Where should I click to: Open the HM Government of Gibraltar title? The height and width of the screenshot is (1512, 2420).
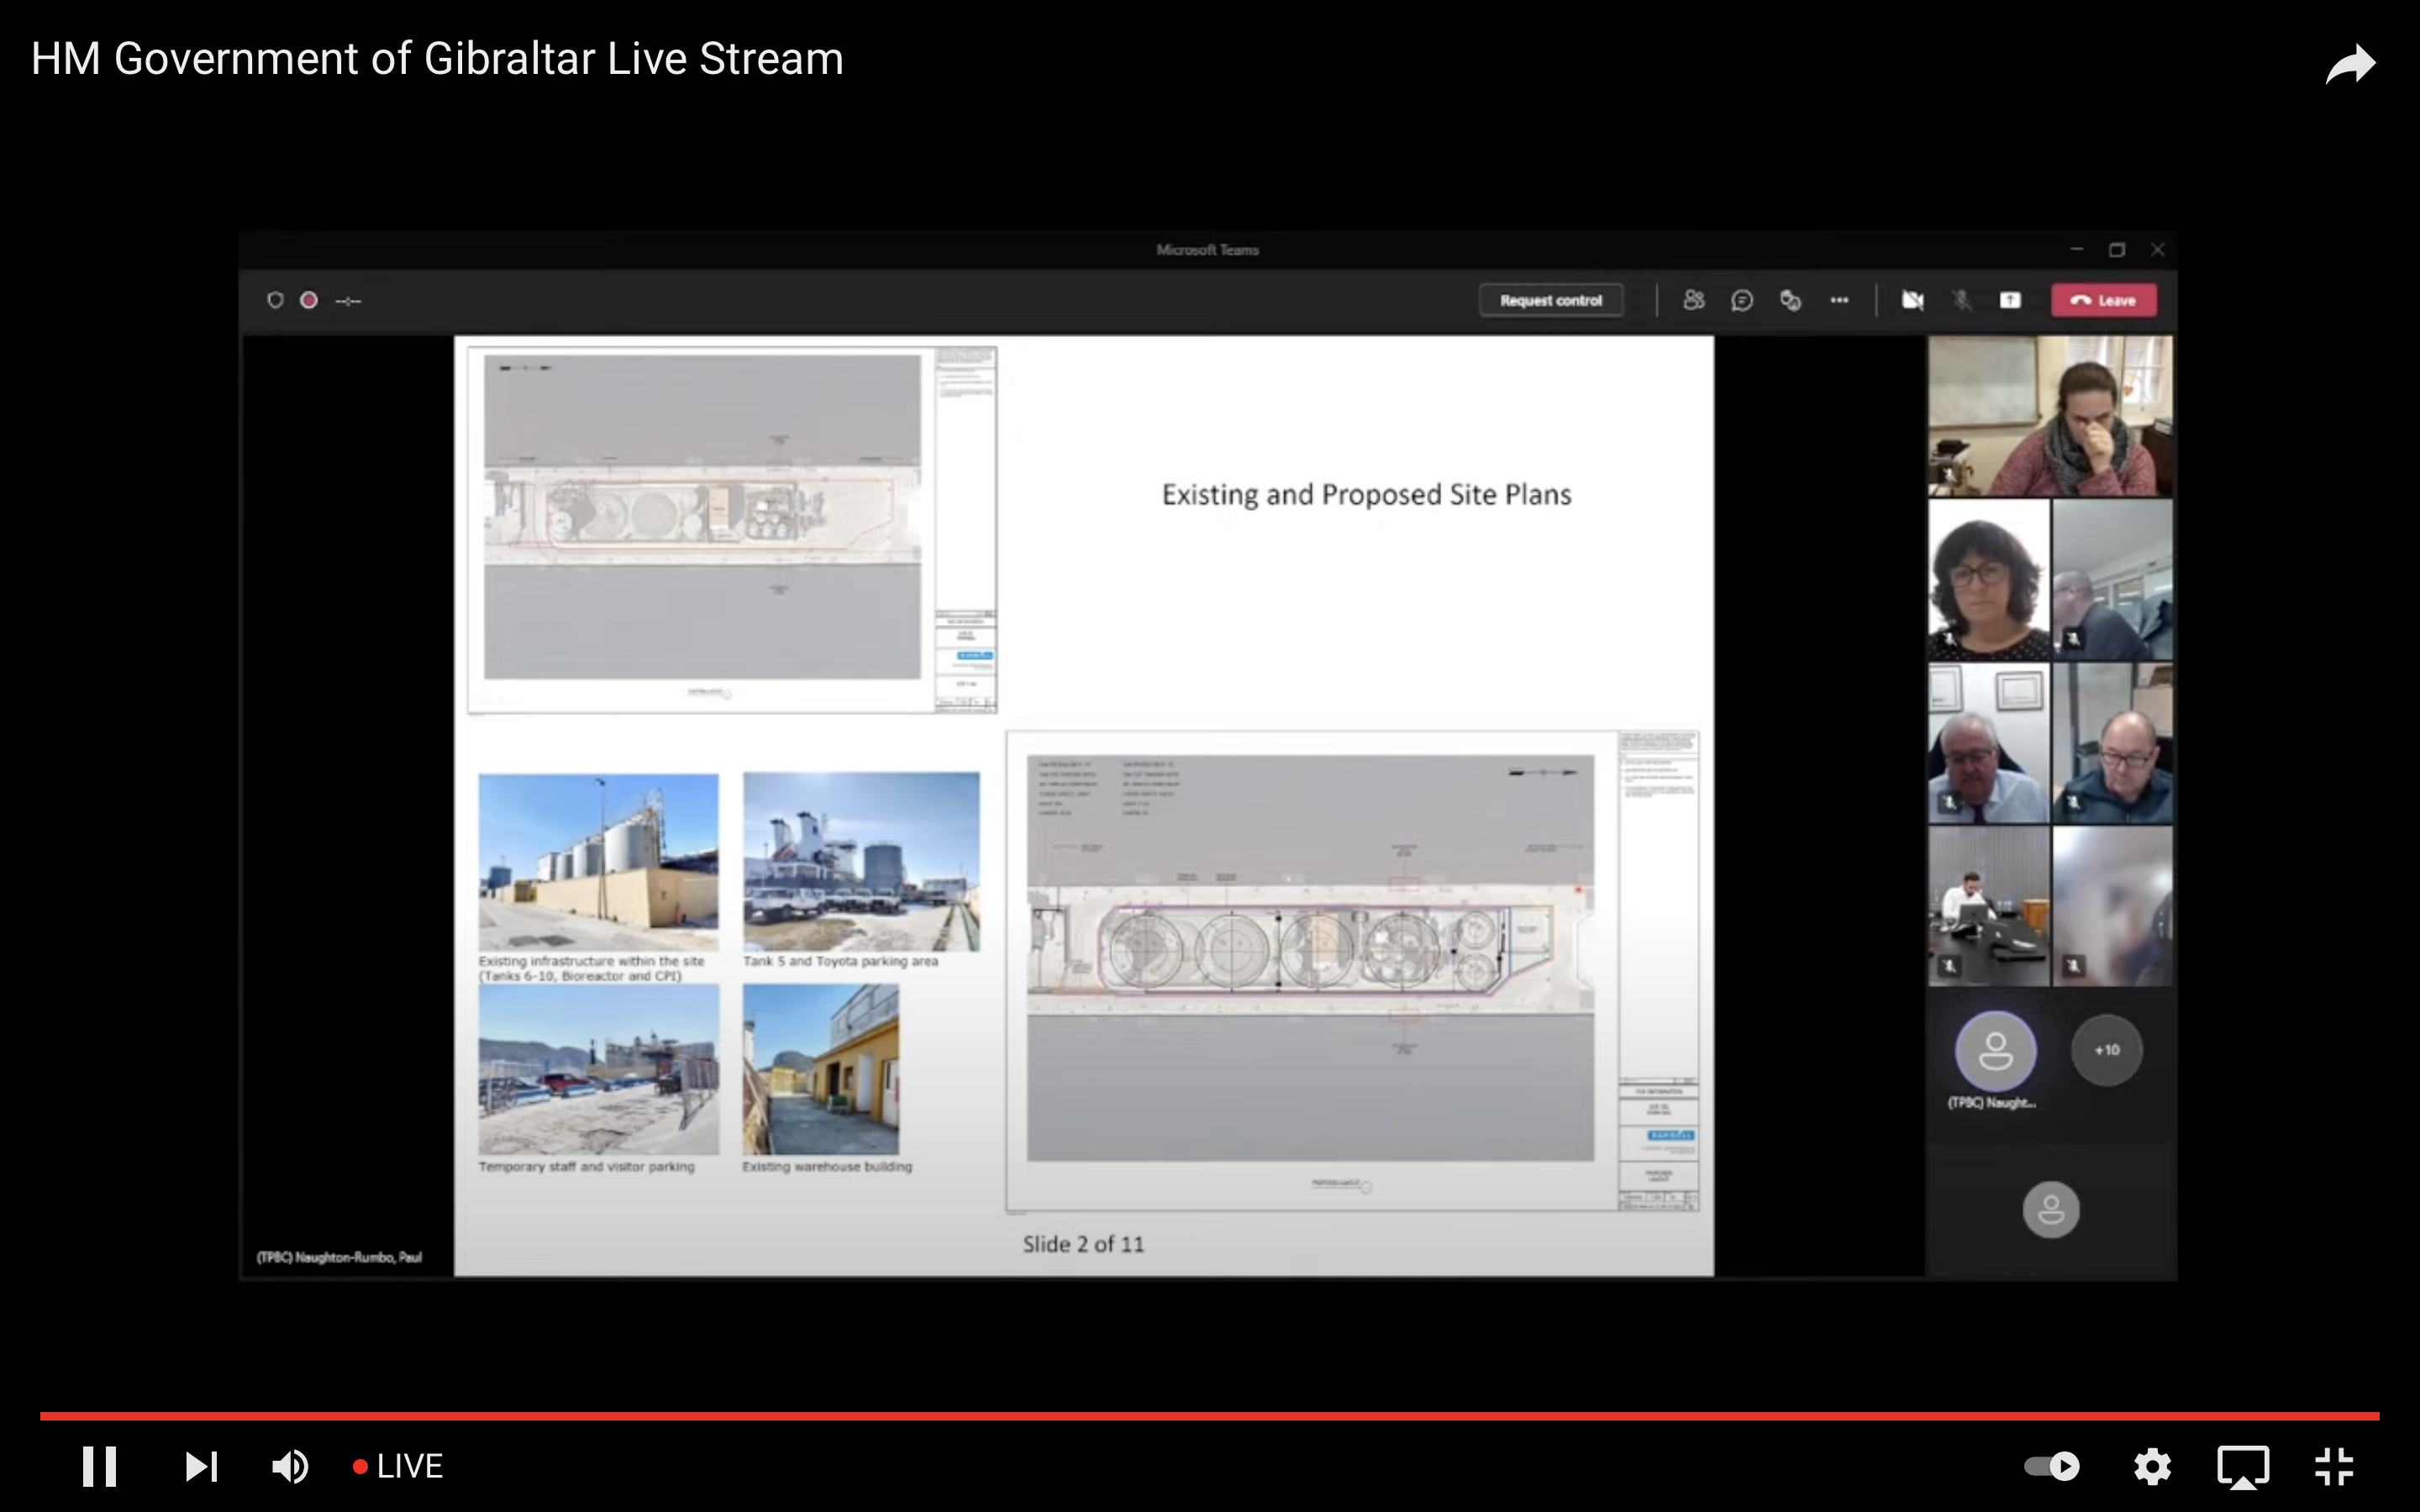point(437,59)
